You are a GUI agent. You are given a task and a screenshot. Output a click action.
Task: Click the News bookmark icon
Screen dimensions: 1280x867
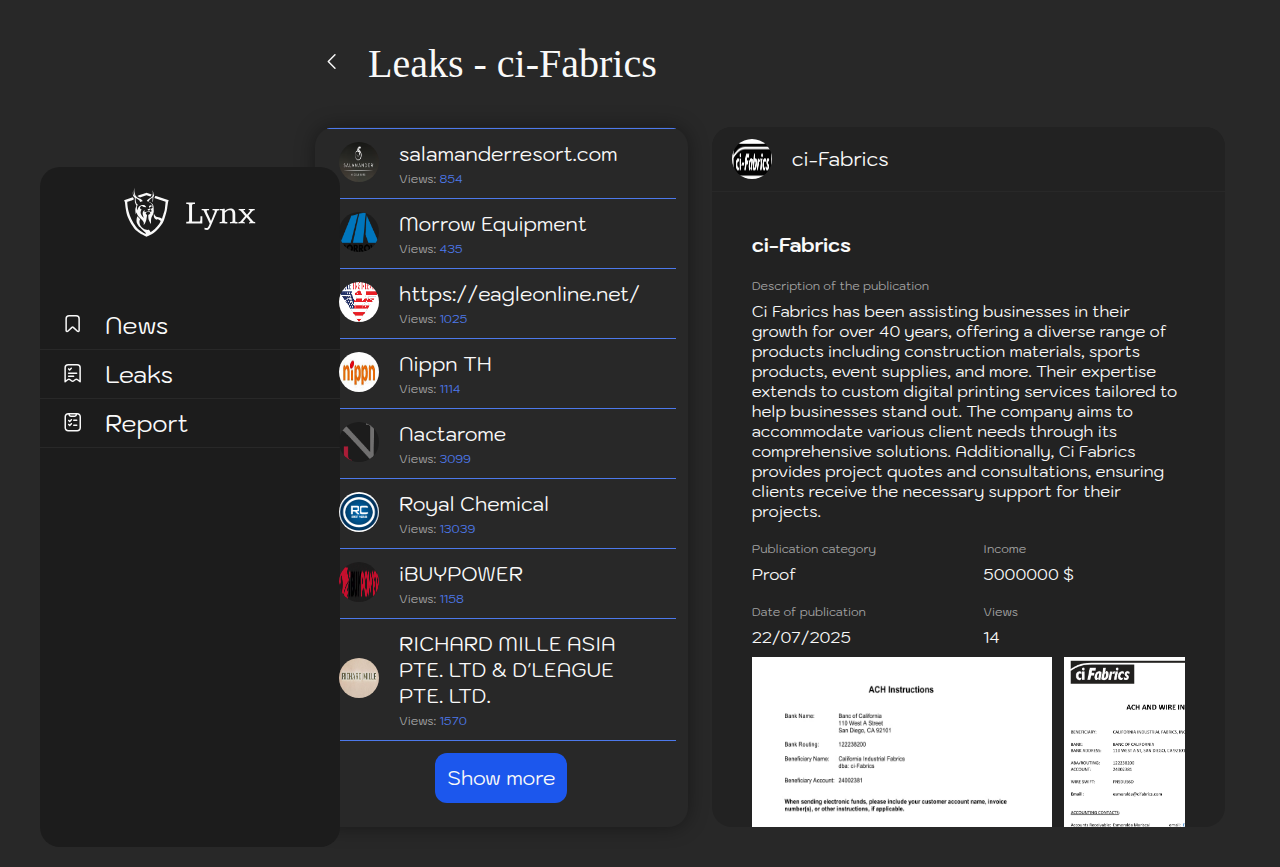tap(72, 324)
